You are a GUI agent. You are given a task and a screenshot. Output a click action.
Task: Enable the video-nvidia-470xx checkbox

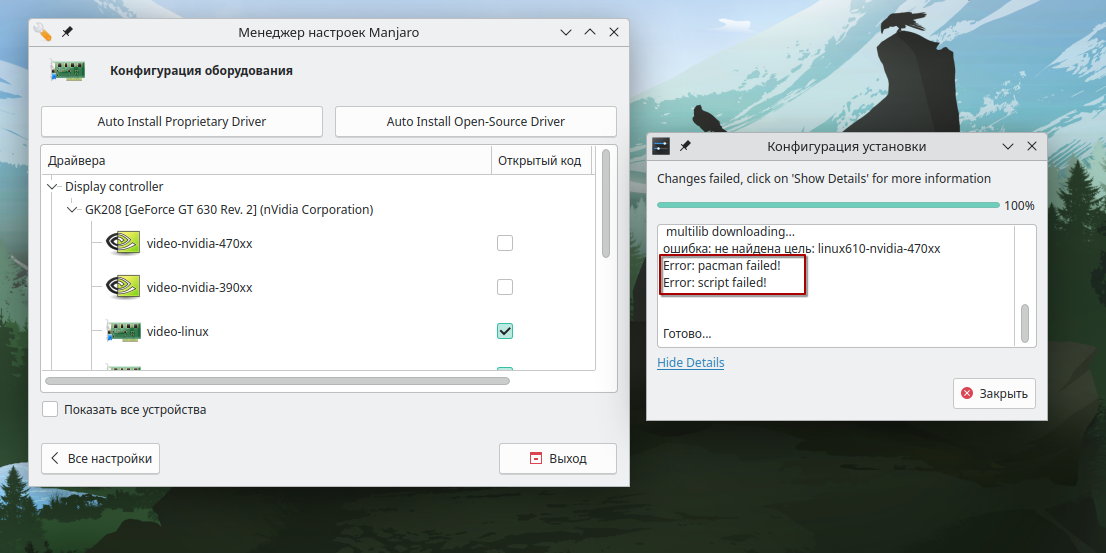[505, 243]
